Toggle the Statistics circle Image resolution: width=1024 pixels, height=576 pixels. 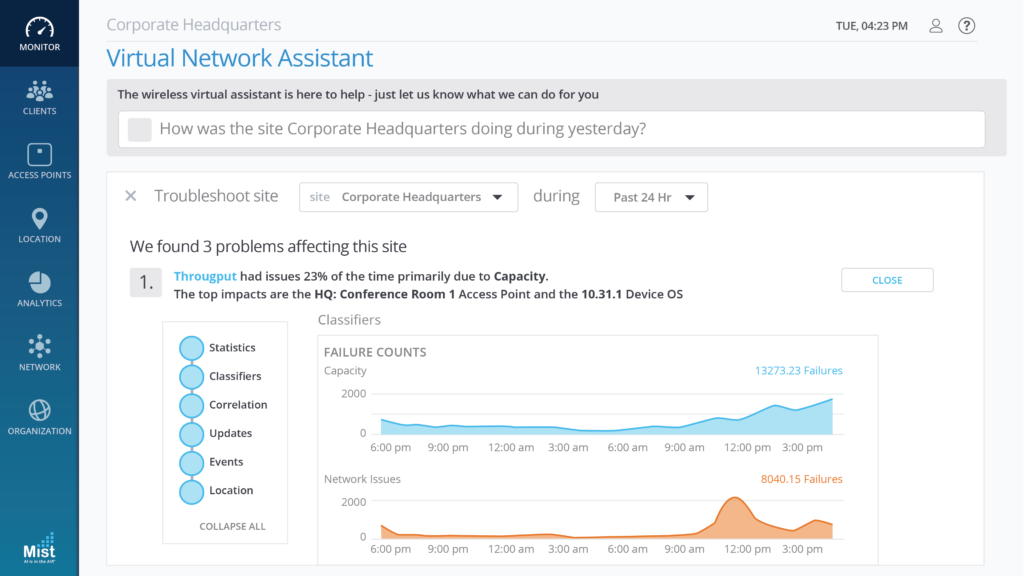(x=191, y=348)
